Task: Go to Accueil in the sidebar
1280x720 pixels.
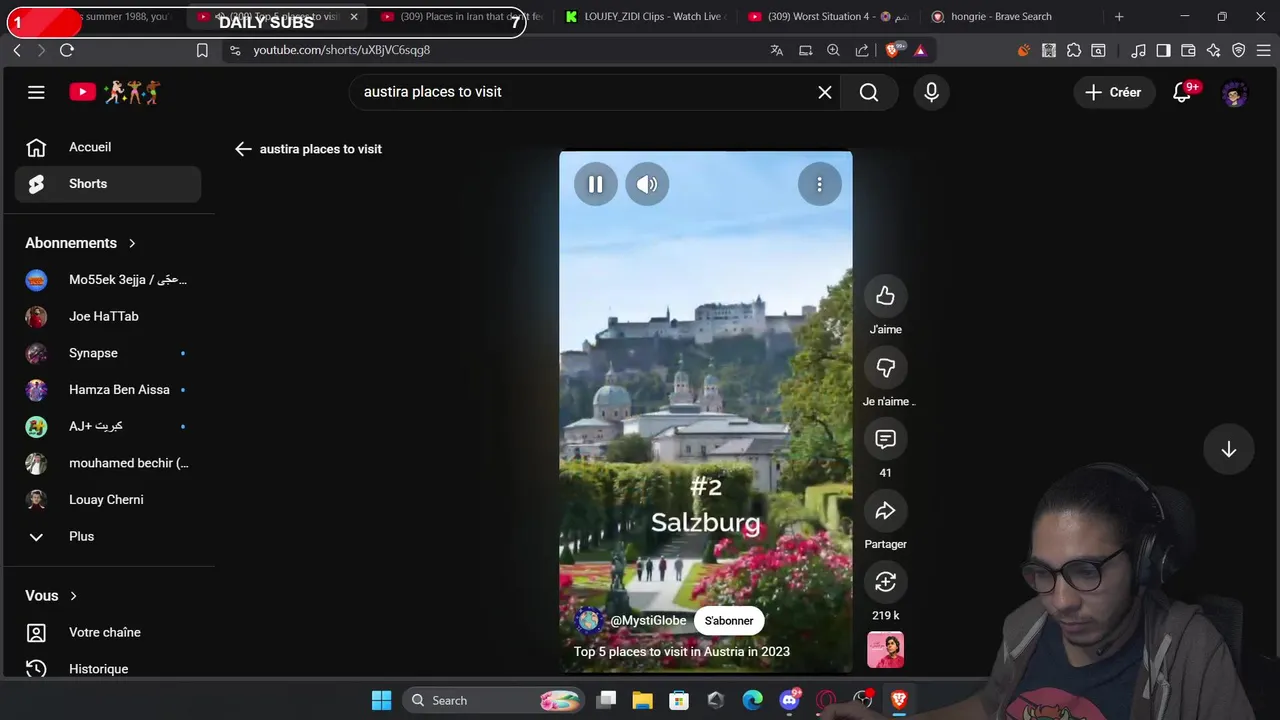Action: coord(108,147)
